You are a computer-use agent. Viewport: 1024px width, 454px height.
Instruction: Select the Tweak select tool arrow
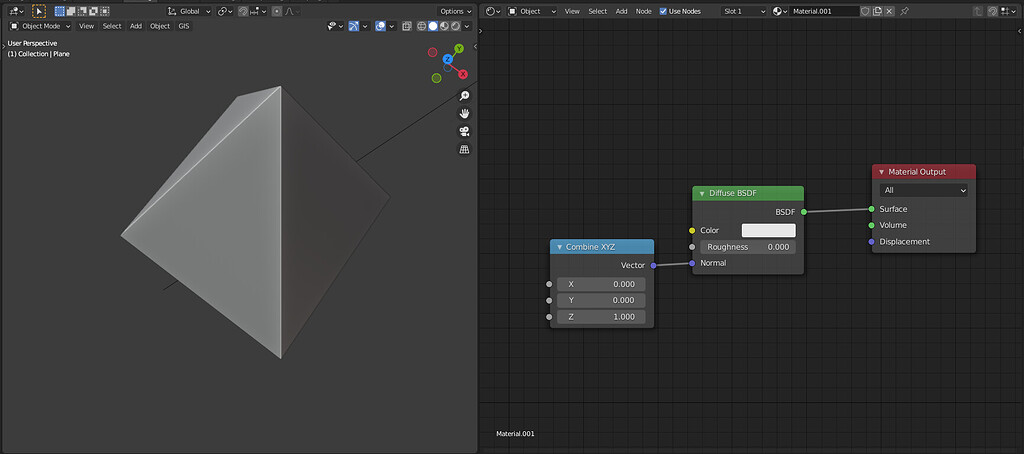[x=39, y=11]
